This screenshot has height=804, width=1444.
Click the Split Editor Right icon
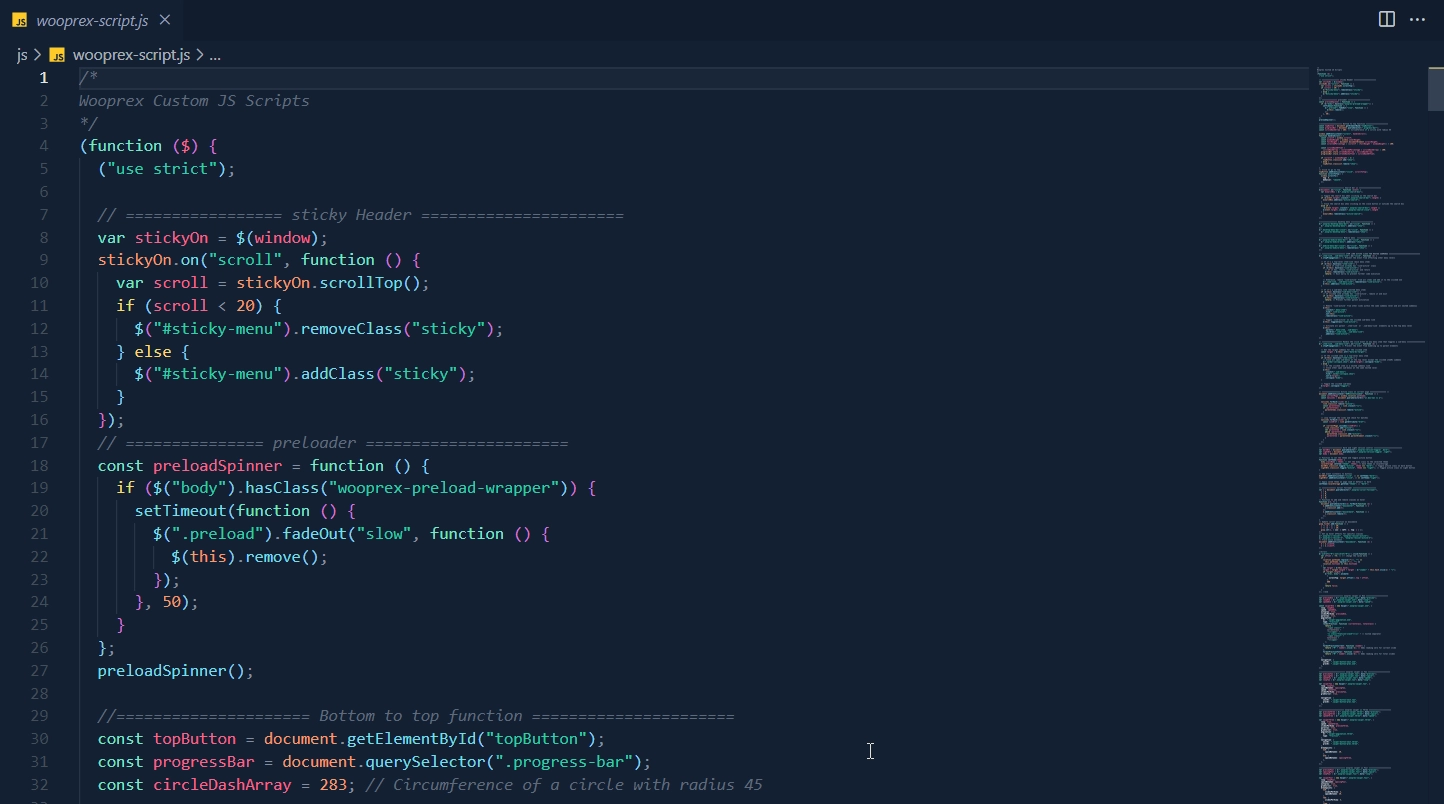1387,19
